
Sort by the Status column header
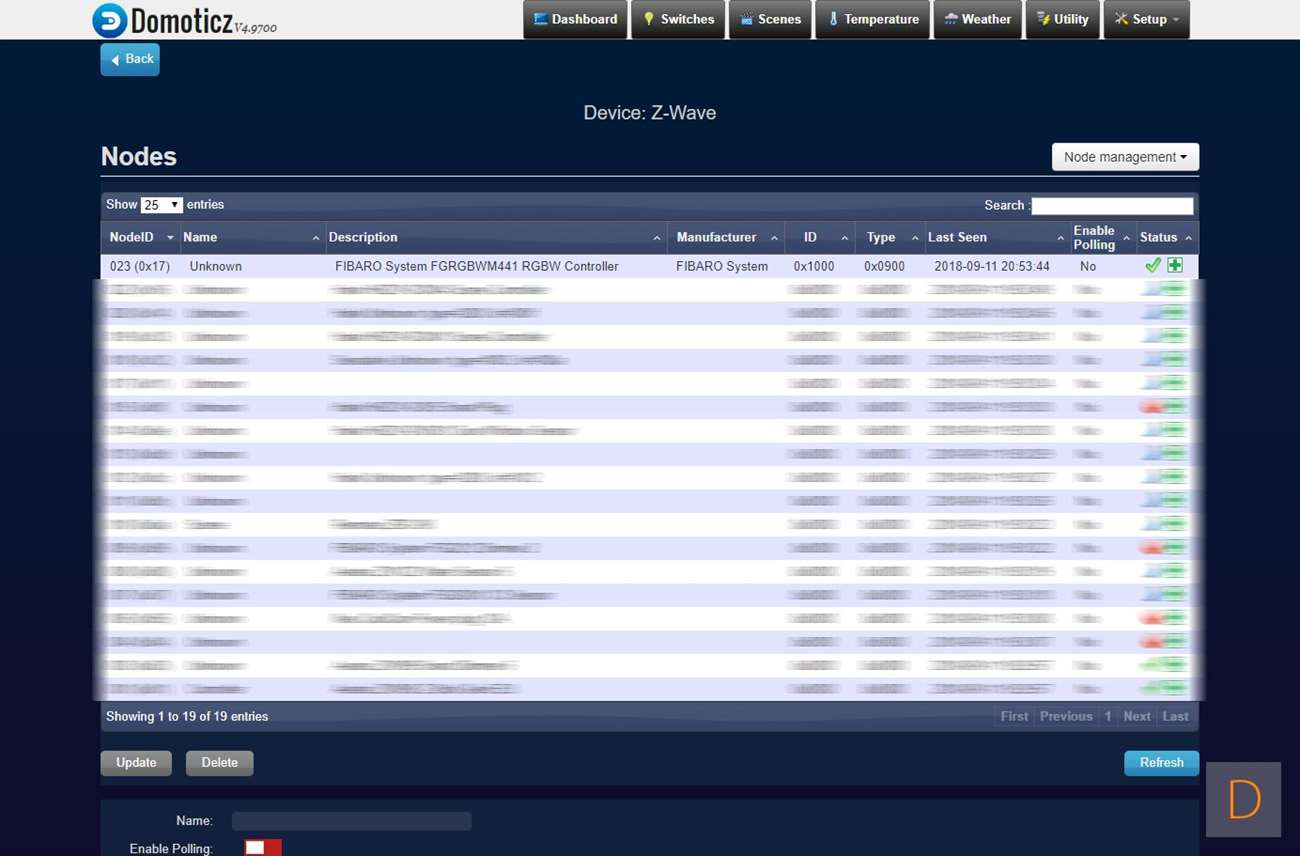tap(1167, 238)
